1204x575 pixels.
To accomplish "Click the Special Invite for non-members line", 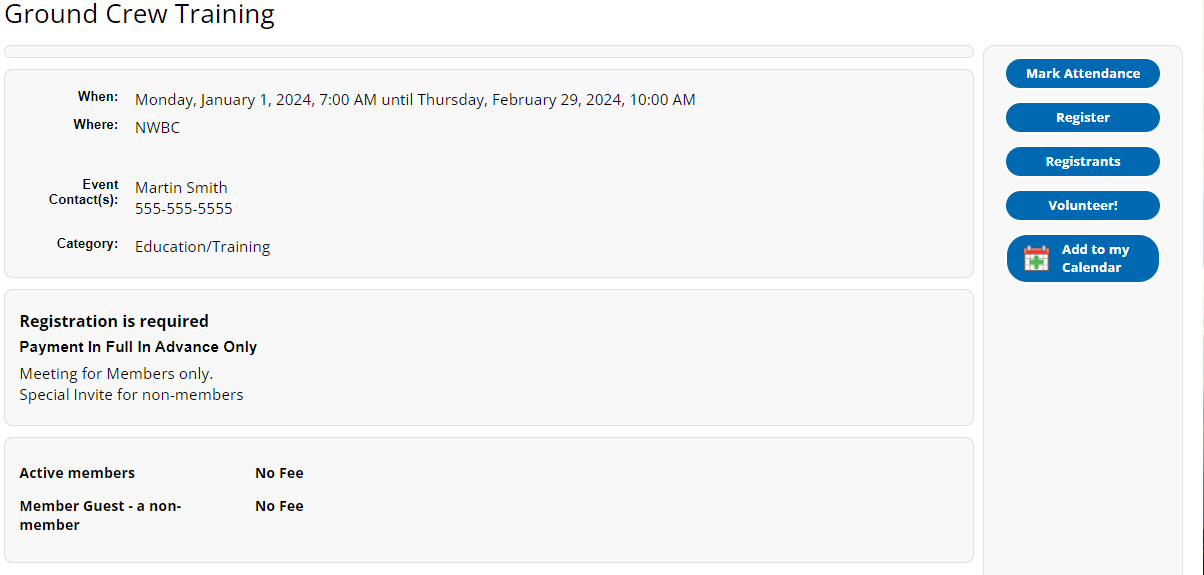I will click(131, 395).
